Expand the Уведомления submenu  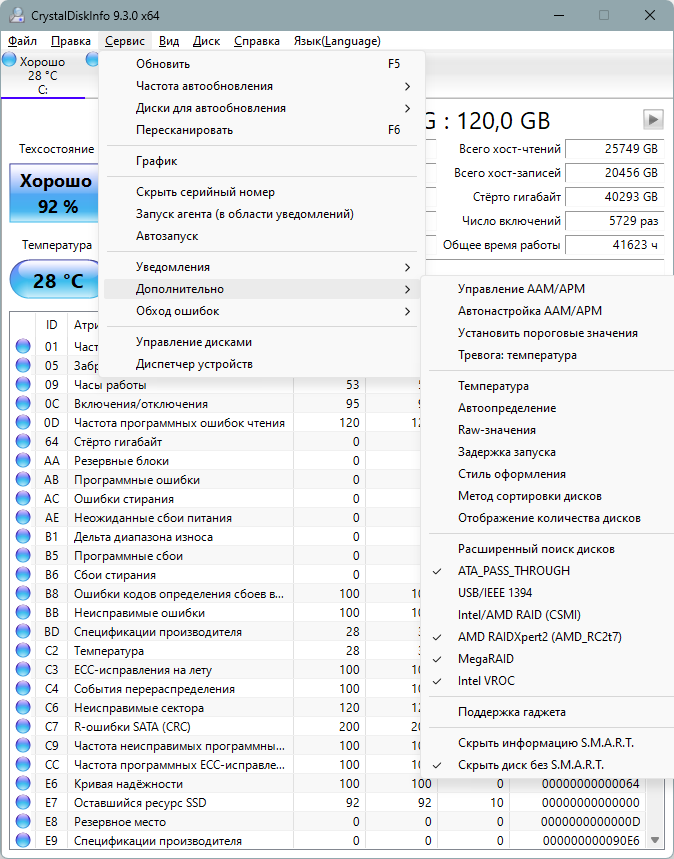point(262,267)
